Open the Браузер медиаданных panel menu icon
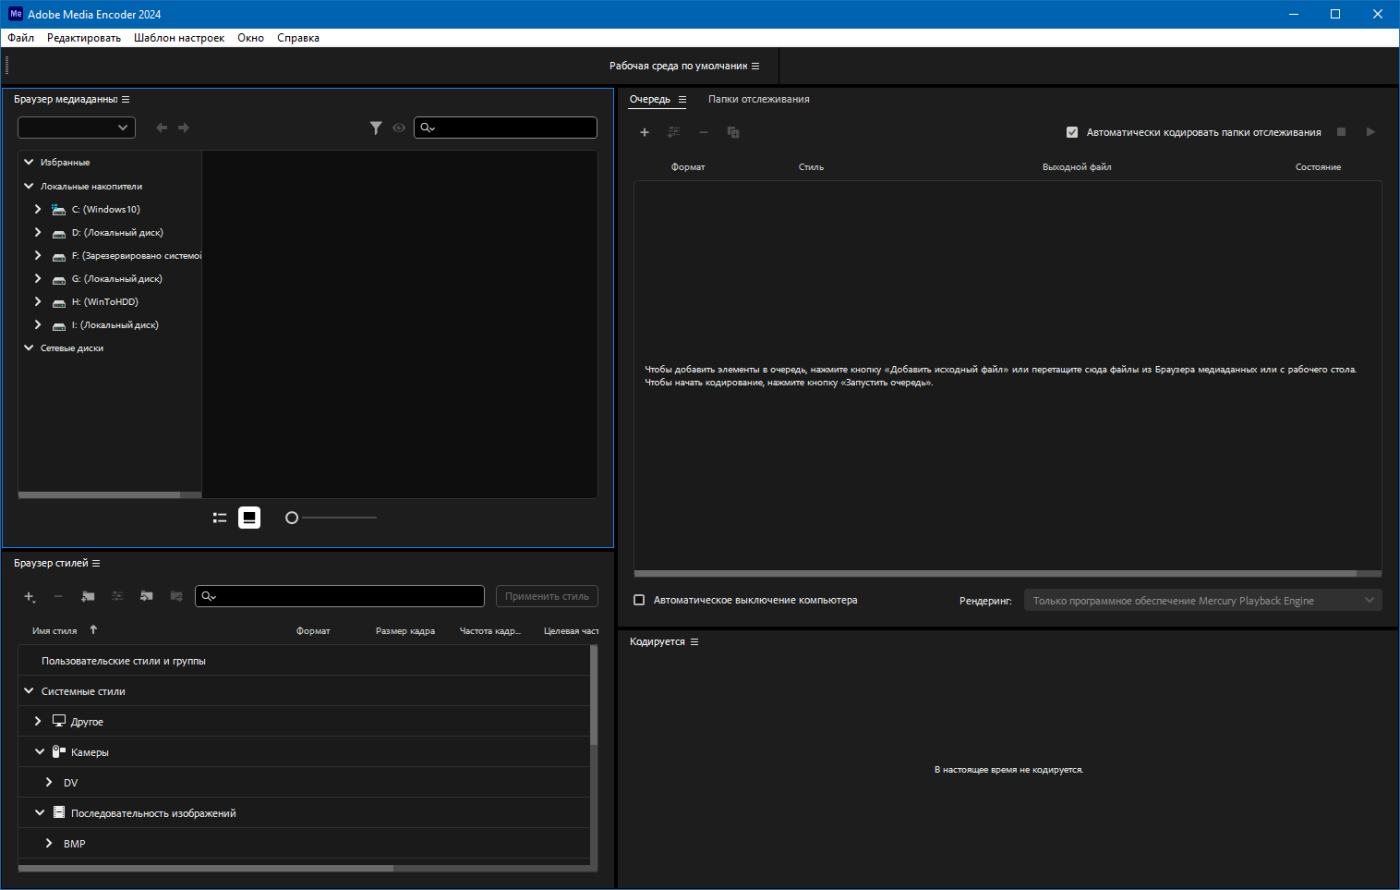1400x890 pixels. 125,100
